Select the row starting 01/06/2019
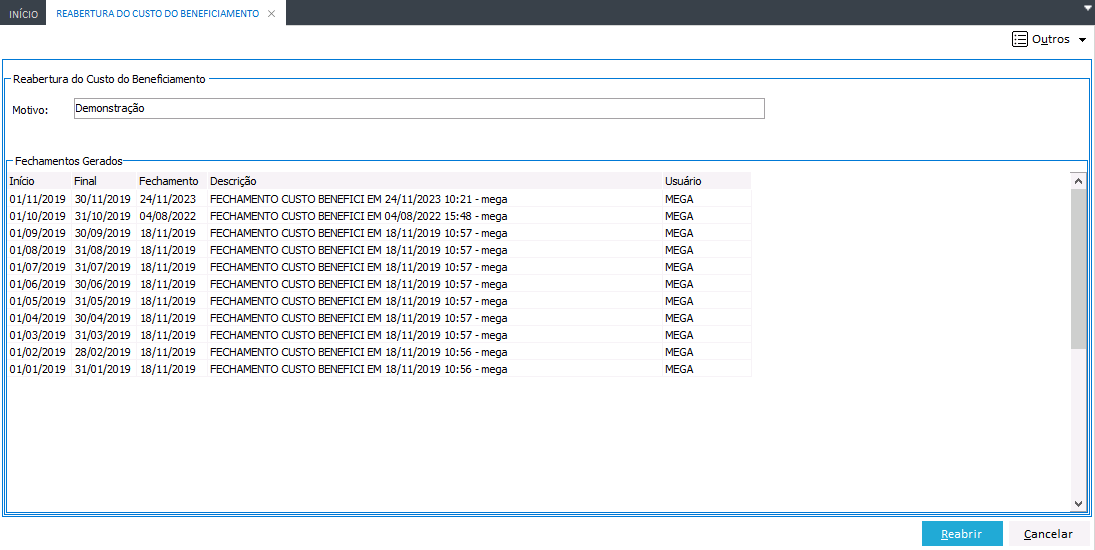1095x550 pixels. click(x=379, y=284)
